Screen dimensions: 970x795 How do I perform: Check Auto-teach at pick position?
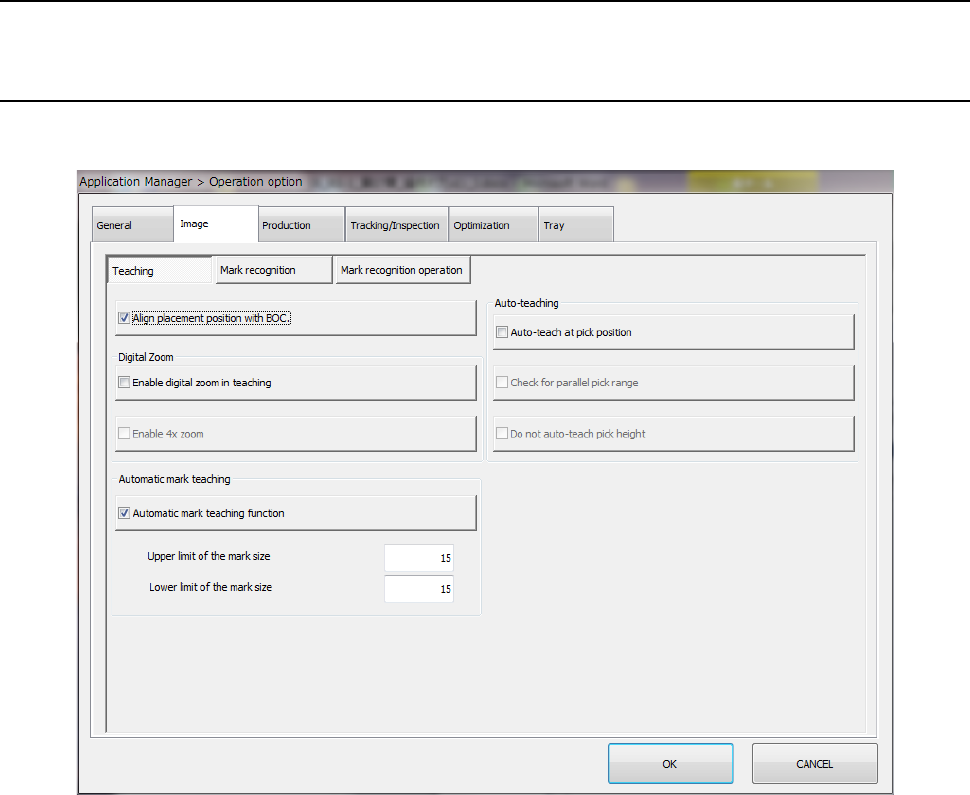point(502,332)
